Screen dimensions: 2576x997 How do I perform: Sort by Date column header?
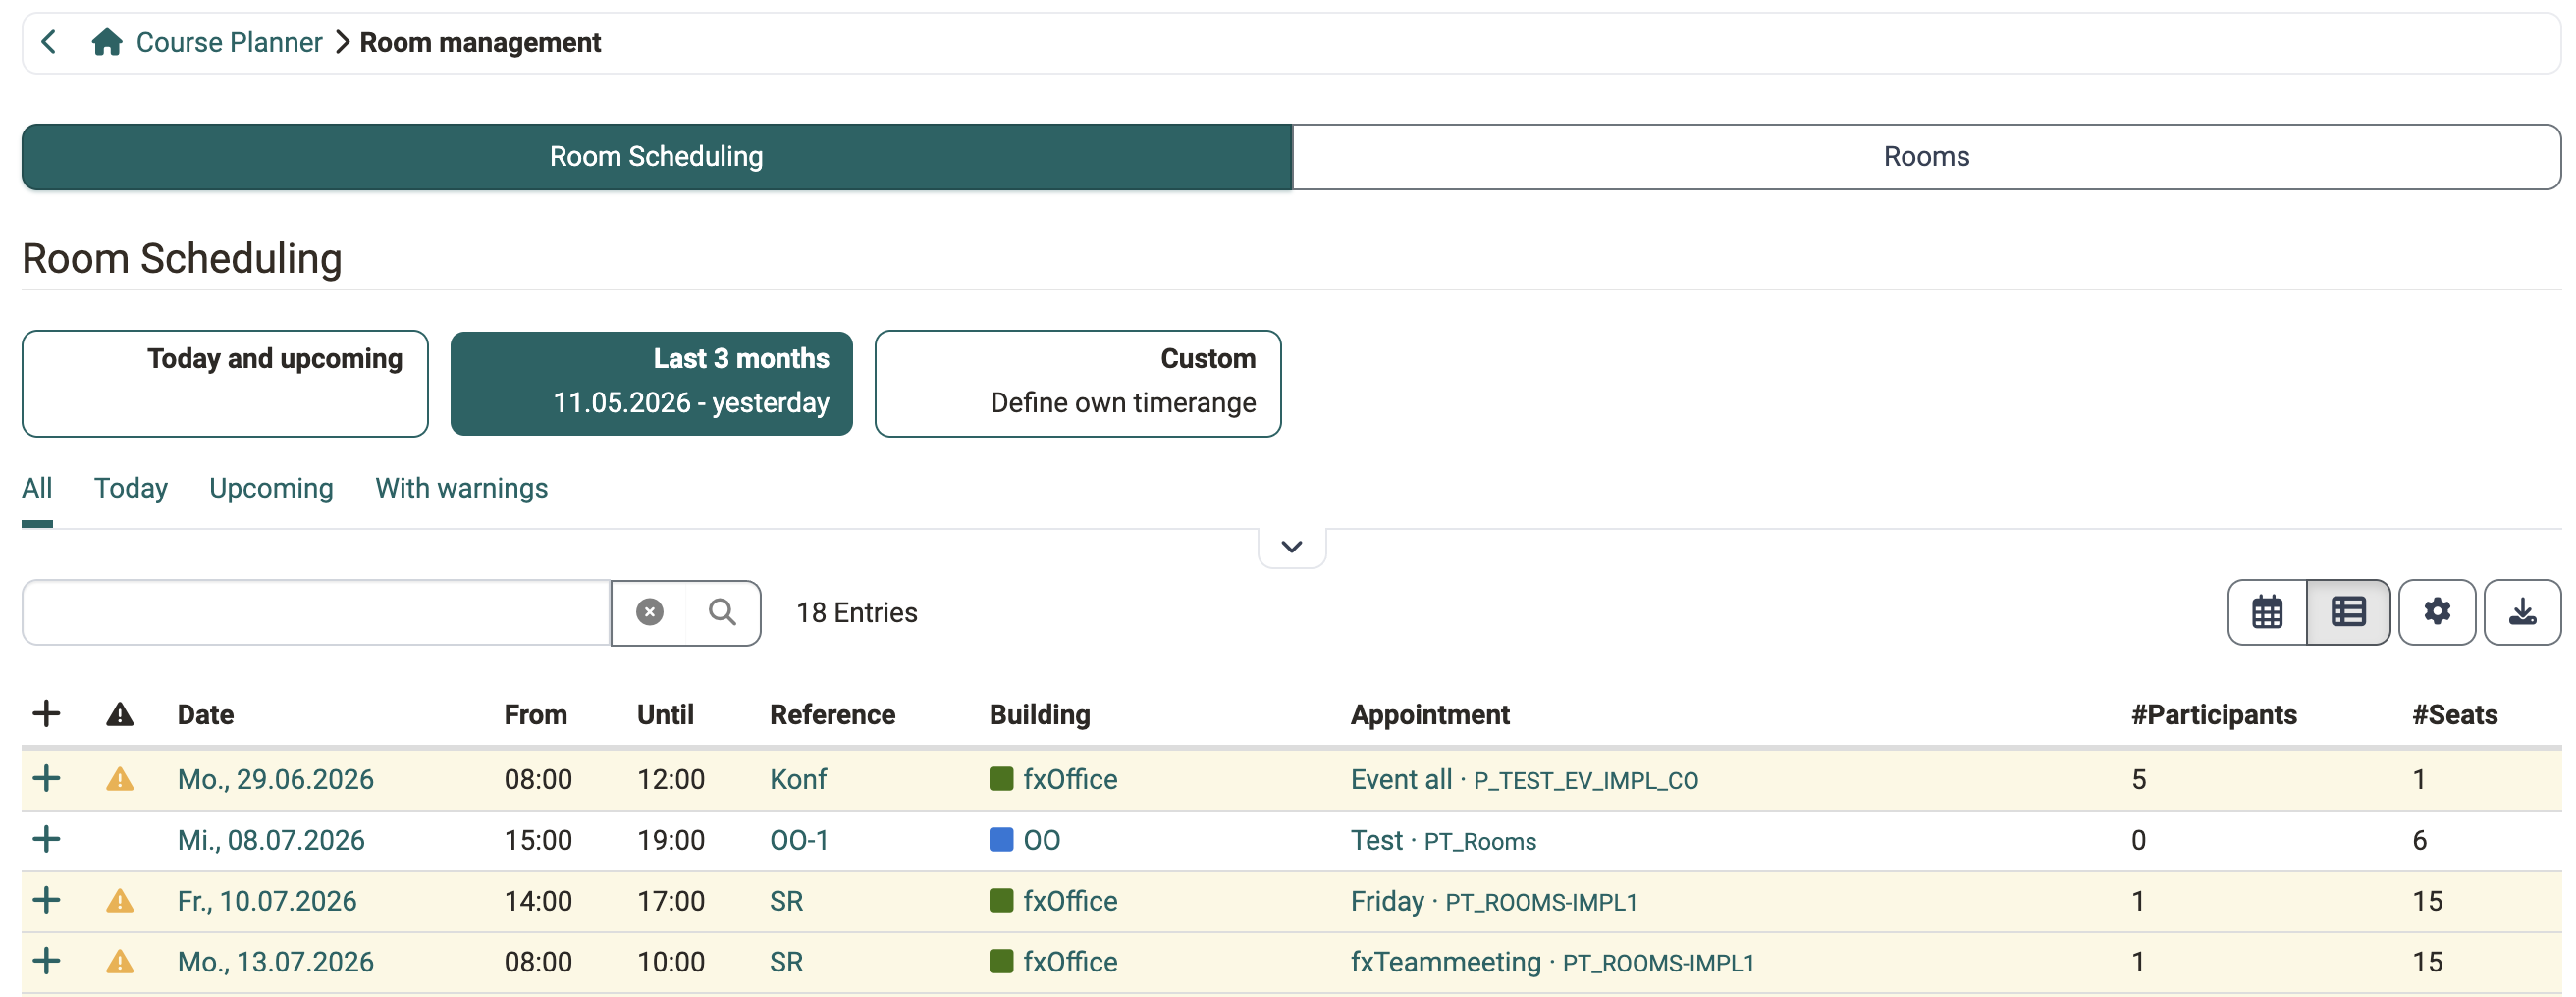(205, 714)
